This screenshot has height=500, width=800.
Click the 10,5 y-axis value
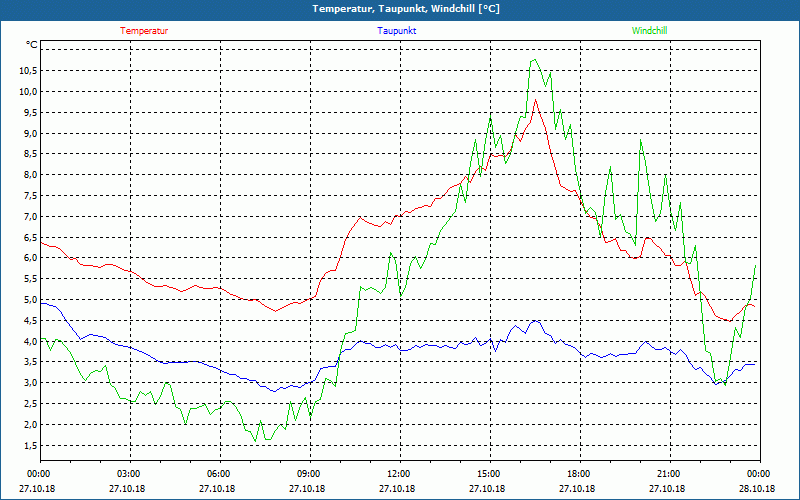pyautogui.click(x=28, y=71)
